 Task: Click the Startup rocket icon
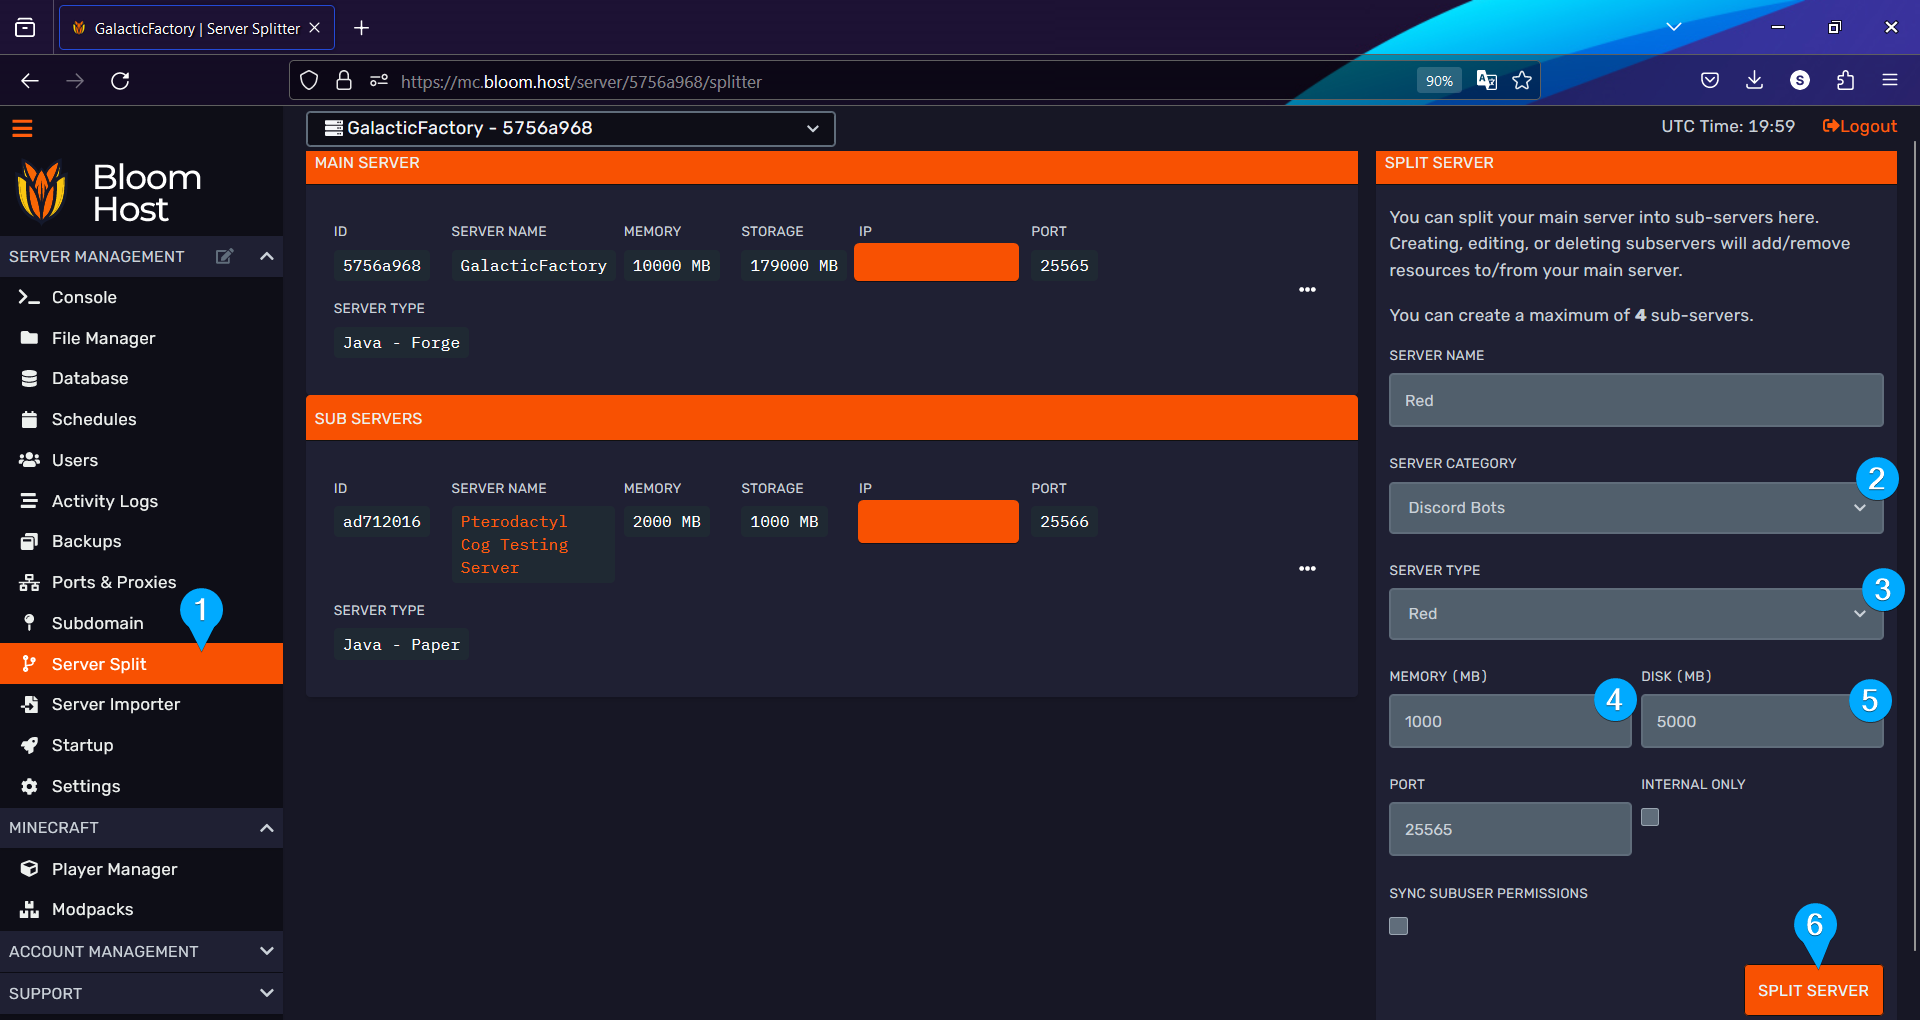tap(29, 745)
